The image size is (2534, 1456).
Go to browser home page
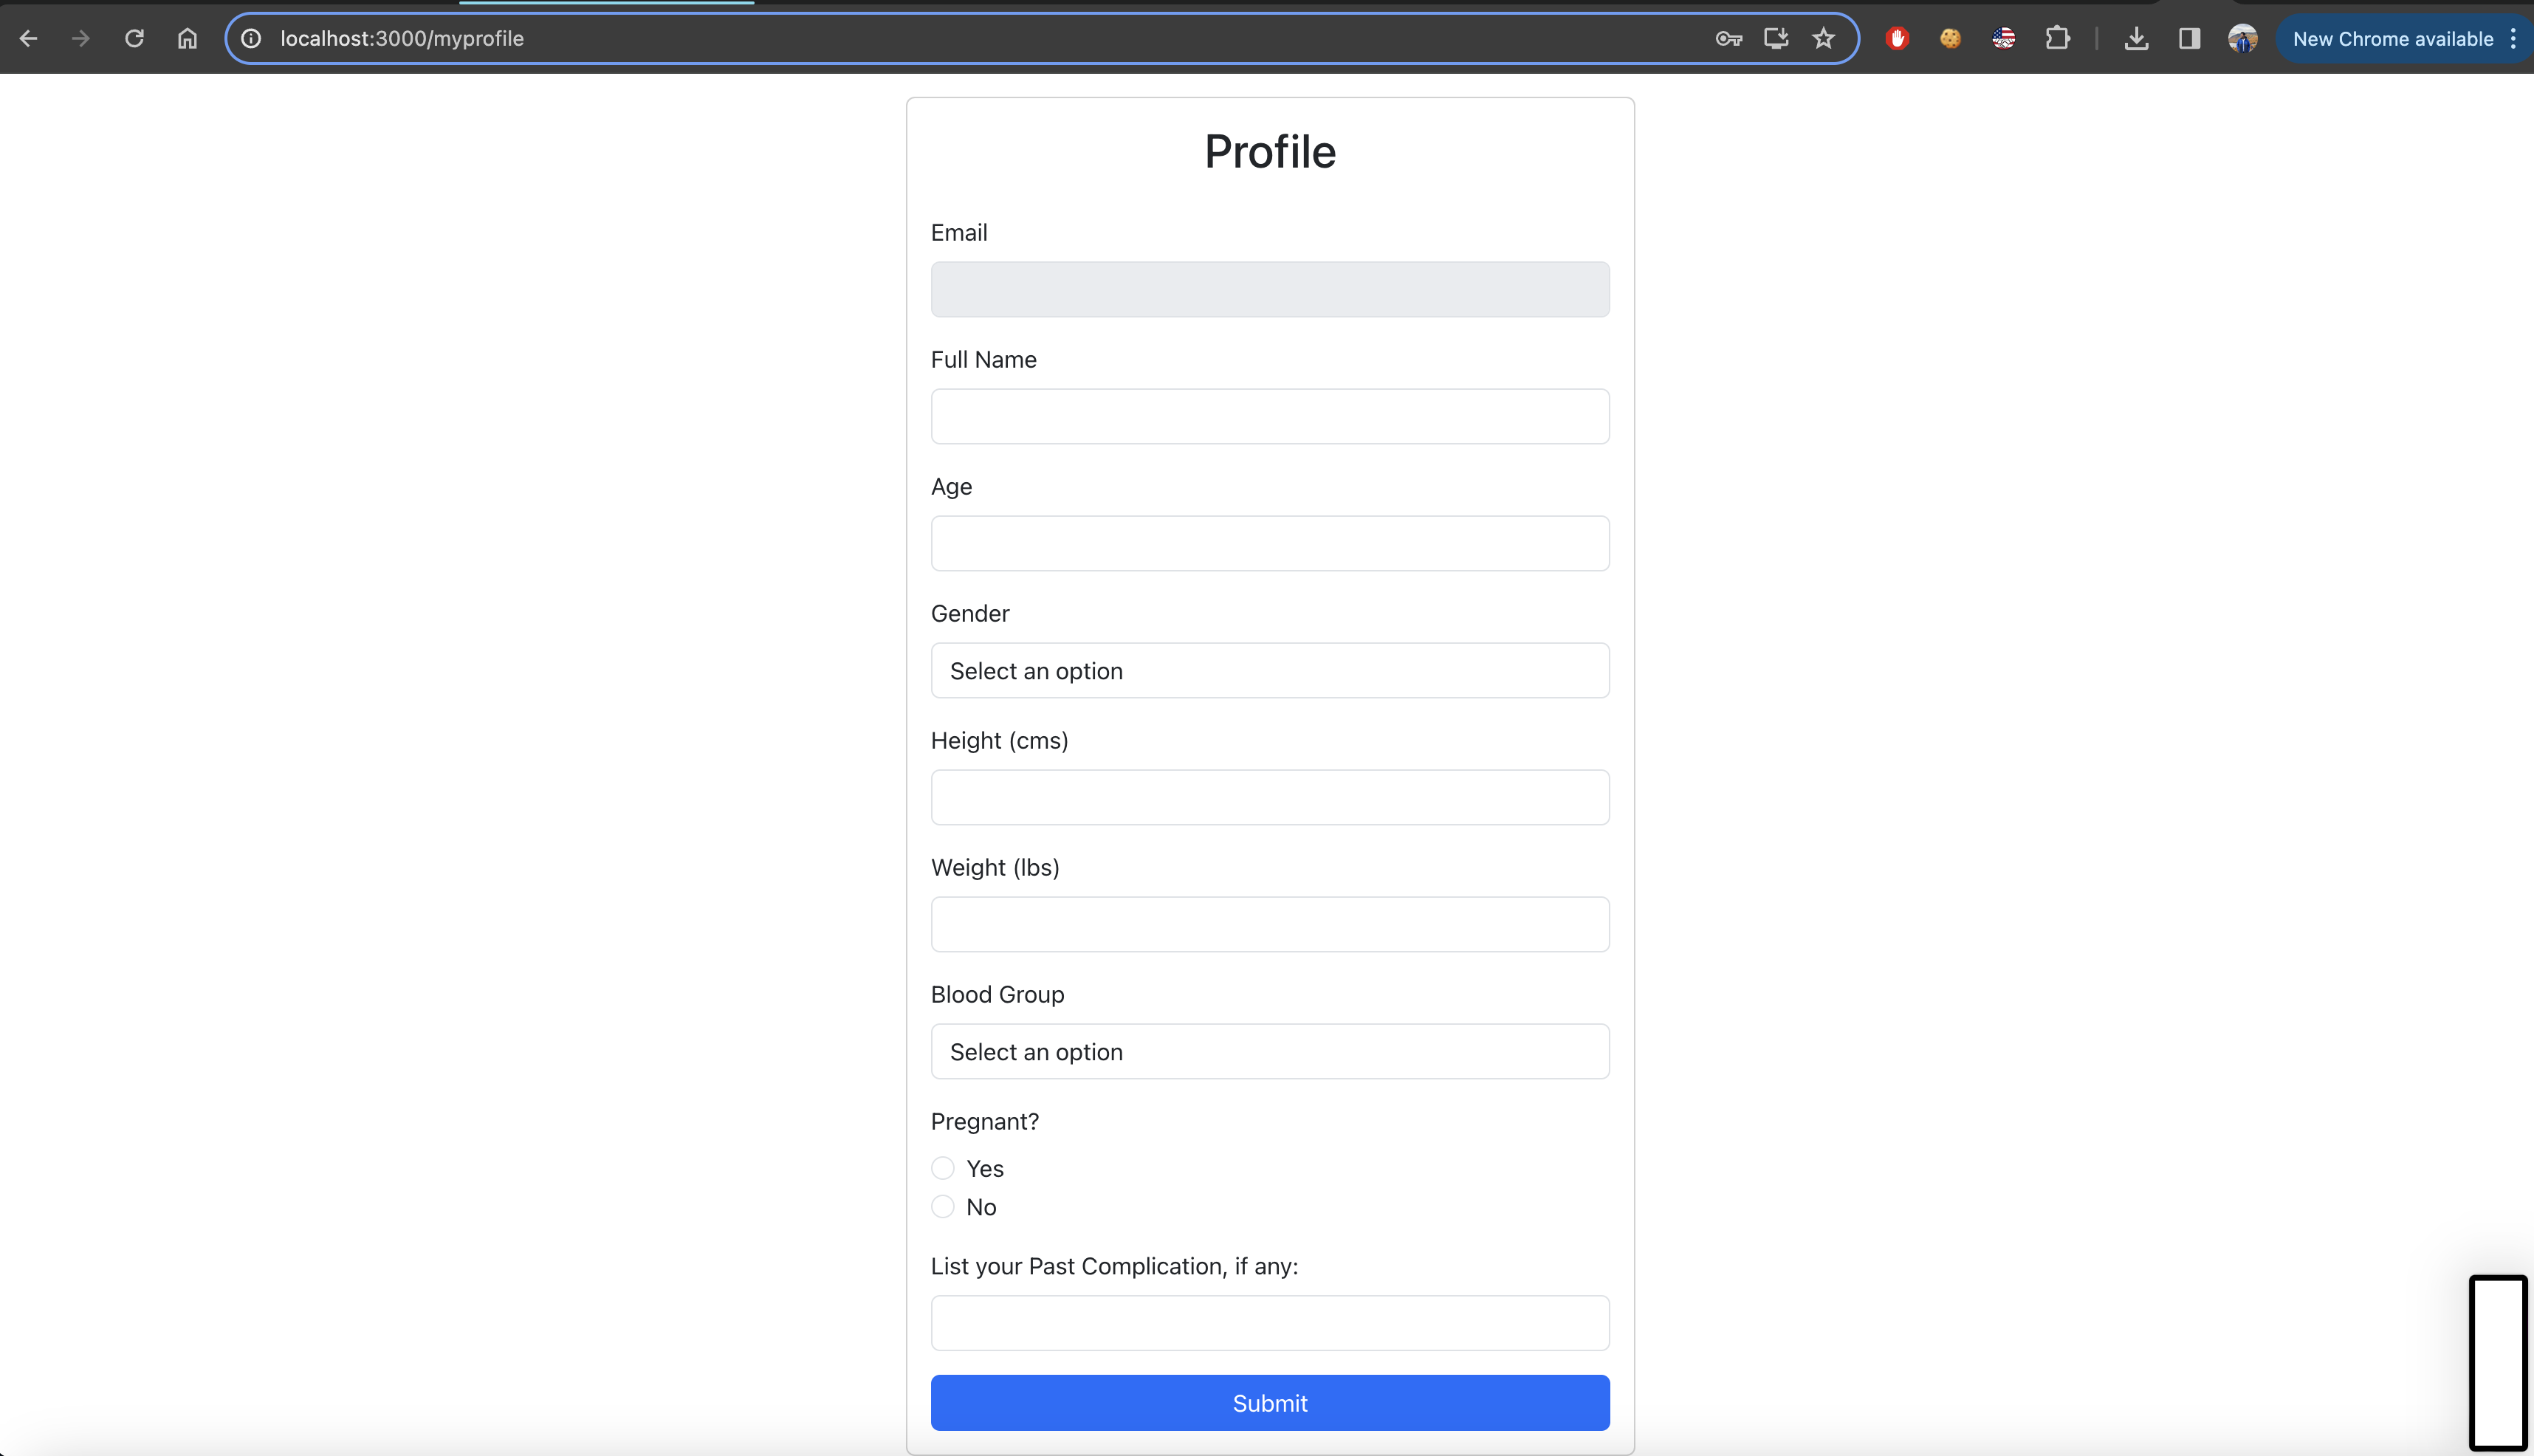tap(187, 38)
